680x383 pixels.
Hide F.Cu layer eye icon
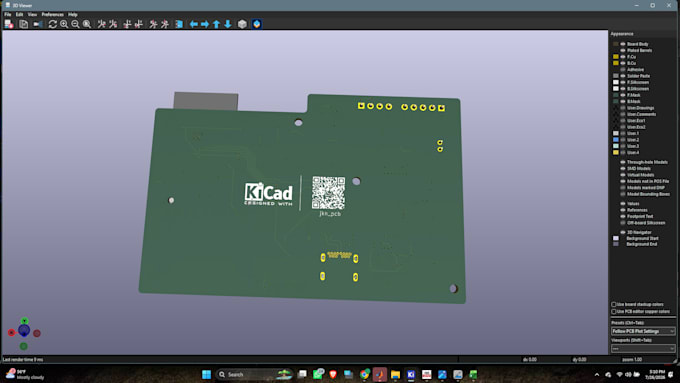click(623, 57)
